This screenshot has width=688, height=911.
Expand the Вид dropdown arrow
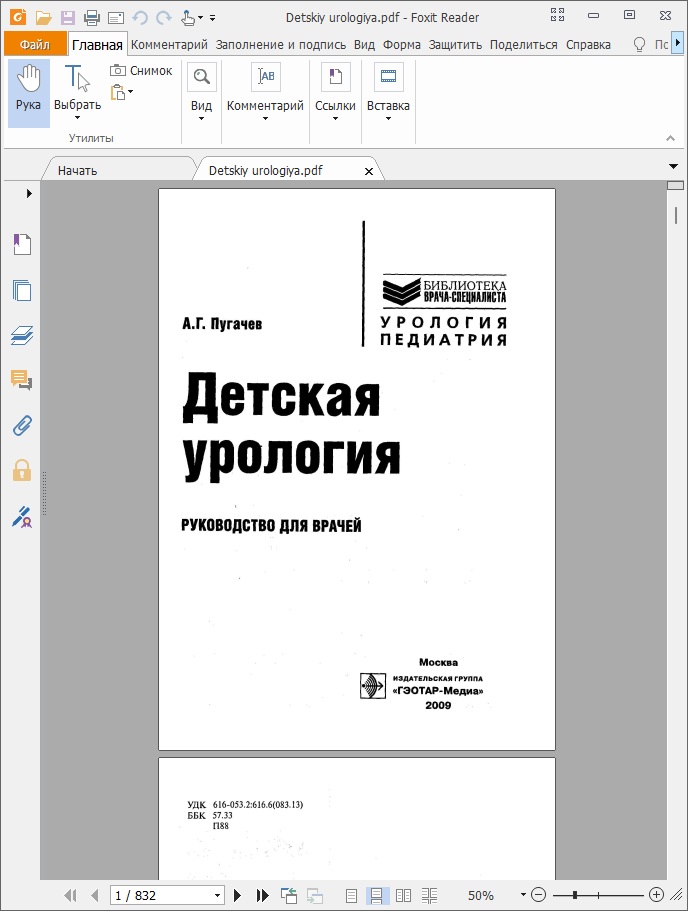click(201, 119)
